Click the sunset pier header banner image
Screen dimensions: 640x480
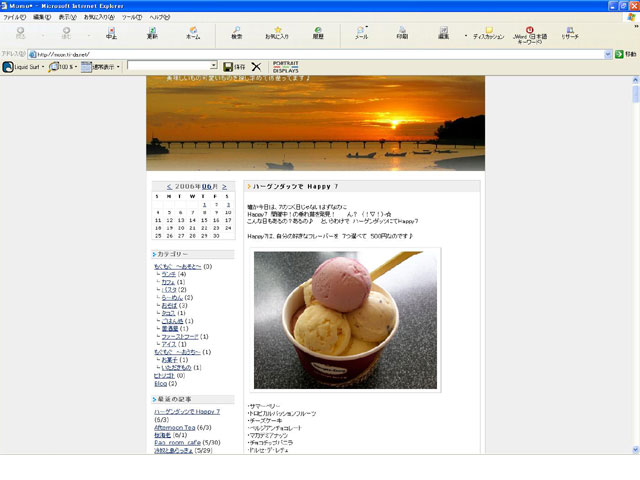click(316, 123)
